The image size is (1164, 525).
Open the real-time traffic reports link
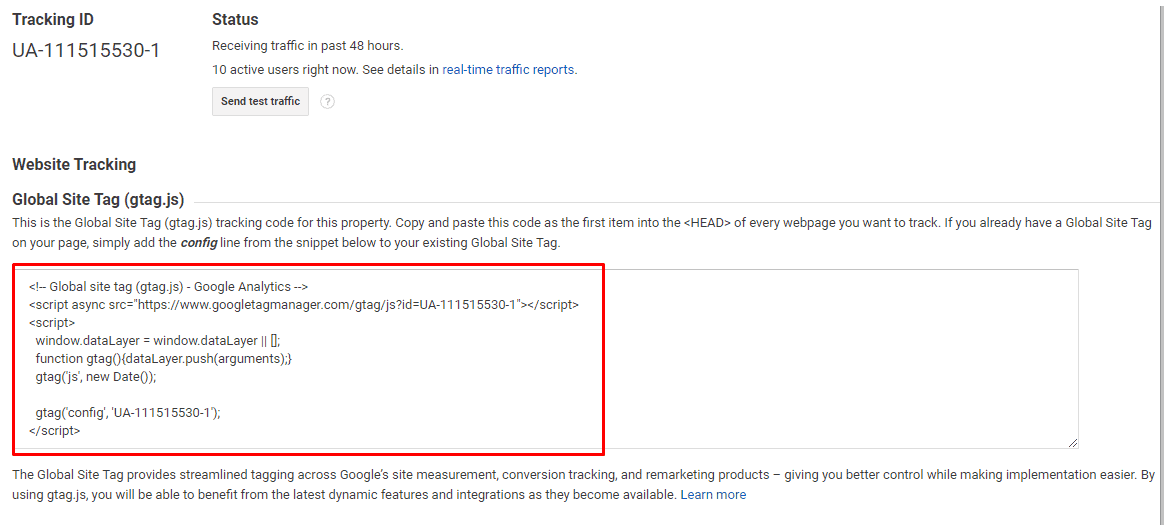pyautogui.click(x=509, y=70)
